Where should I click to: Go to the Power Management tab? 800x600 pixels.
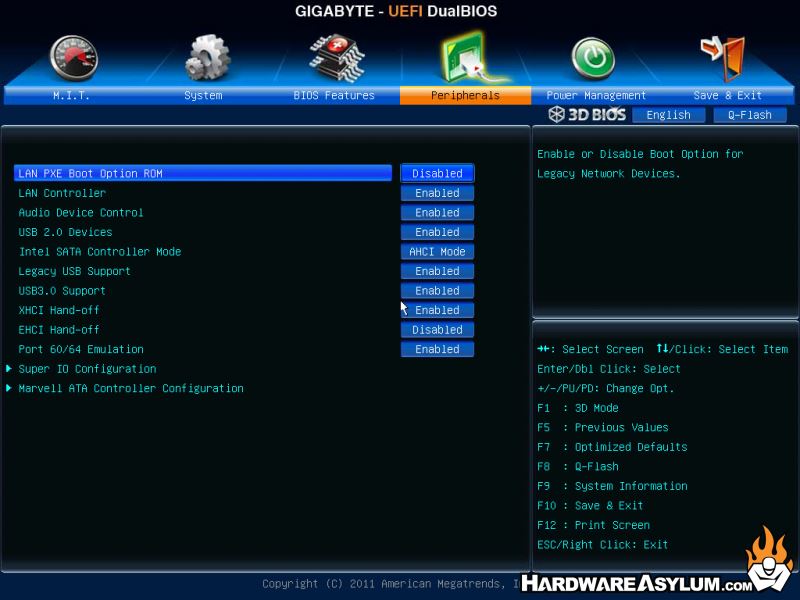pyautogui.click(x=596, y=95)
